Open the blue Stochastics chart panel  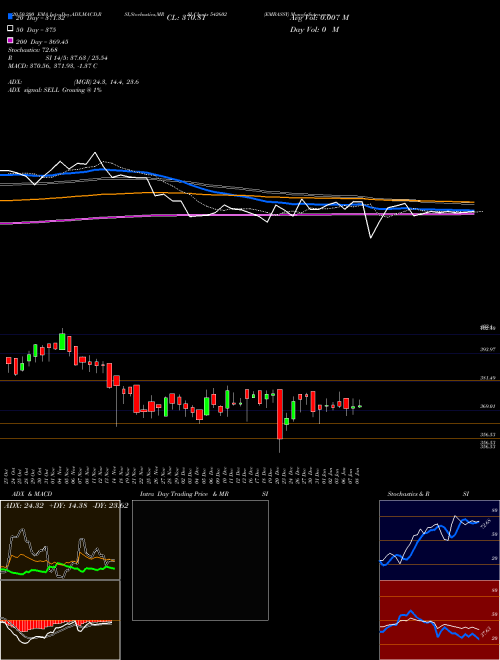pos(439,540)
